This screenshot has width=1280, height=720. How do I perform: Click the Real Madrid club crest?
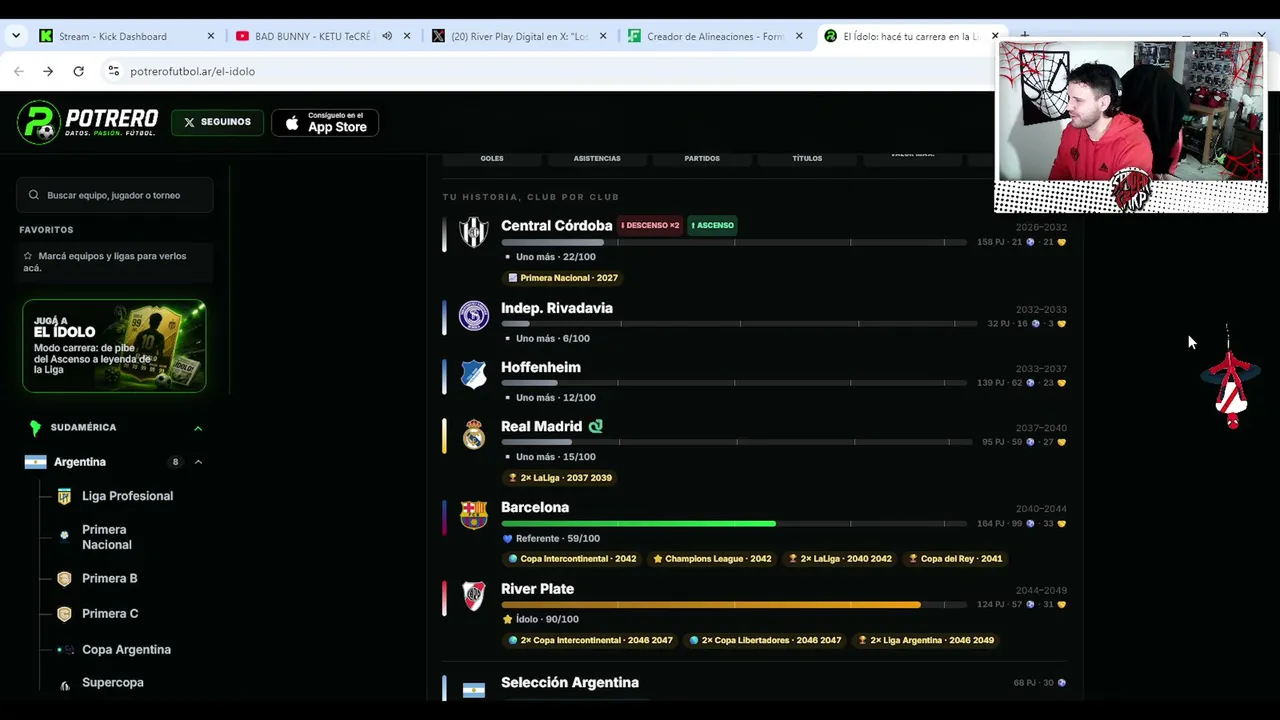click(x=473, y=434)
